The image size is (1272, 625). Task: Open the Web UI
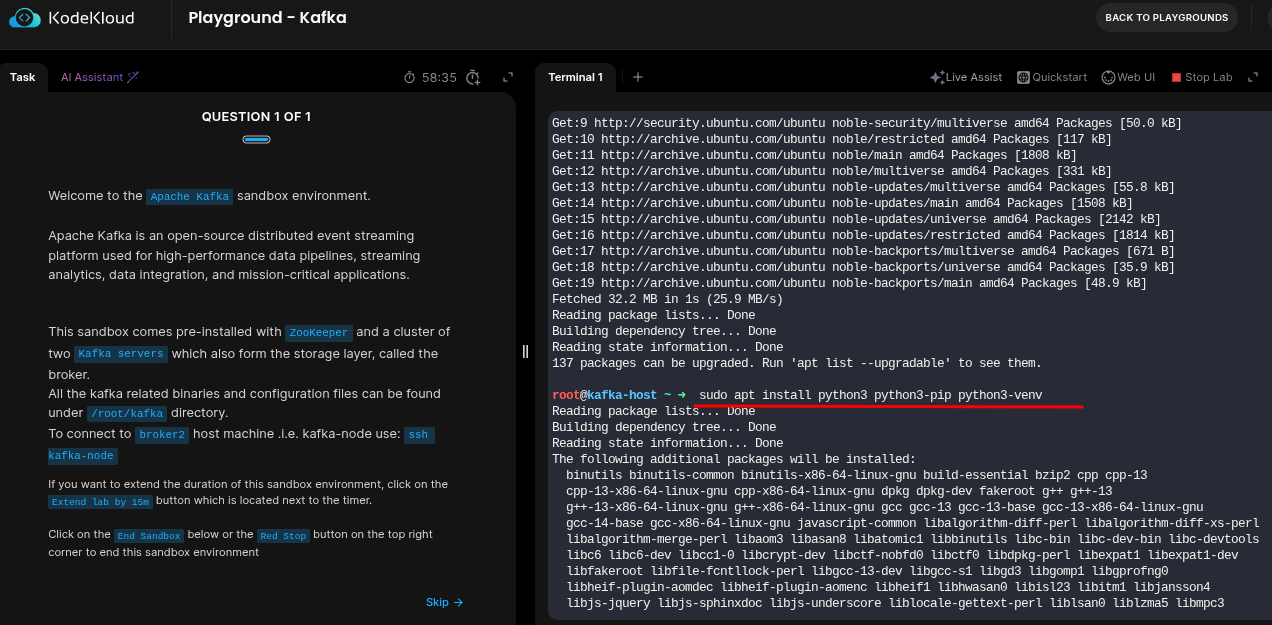point(1128,77)
